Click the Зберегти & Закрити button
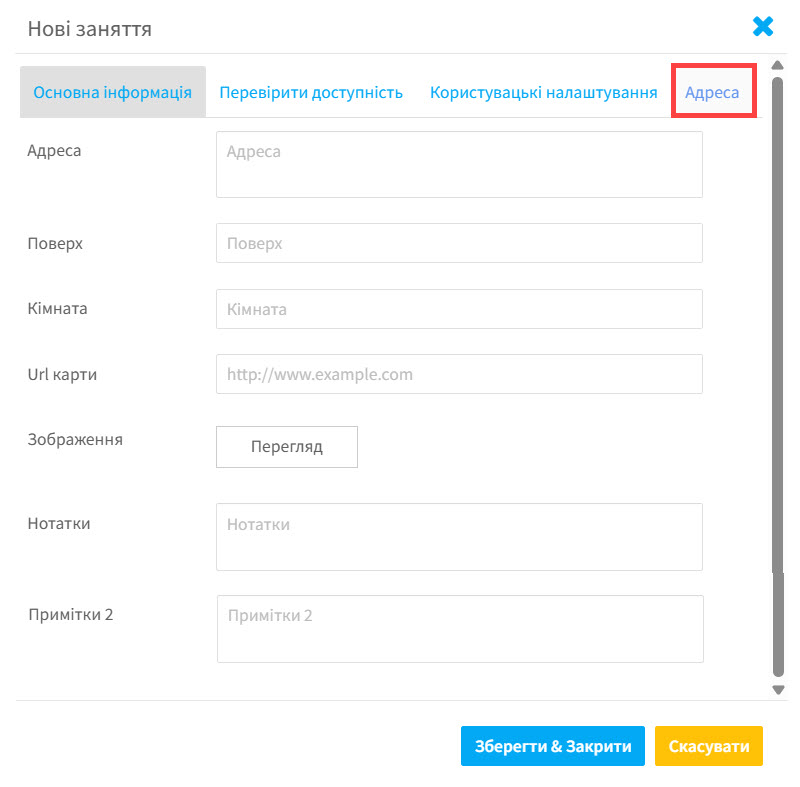This screenshot has height=787, width=800. [553, 746]
